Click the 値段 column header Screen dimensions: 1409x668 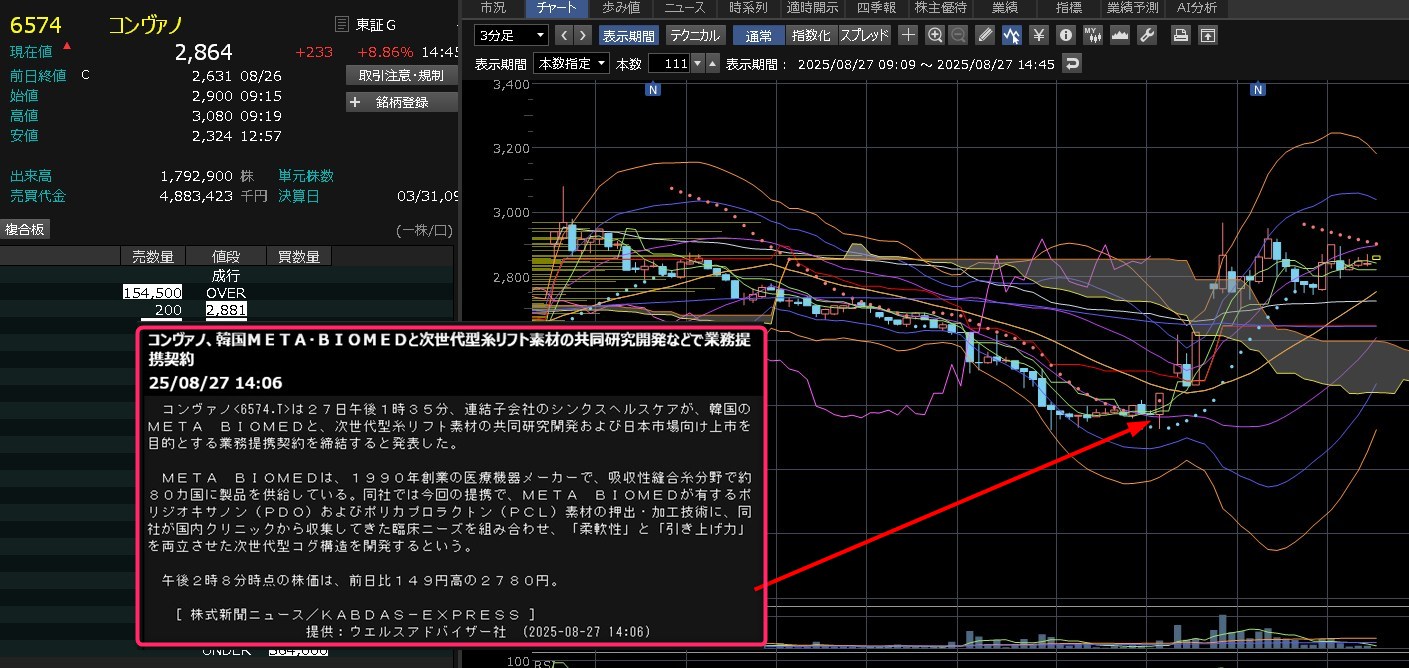226,257
